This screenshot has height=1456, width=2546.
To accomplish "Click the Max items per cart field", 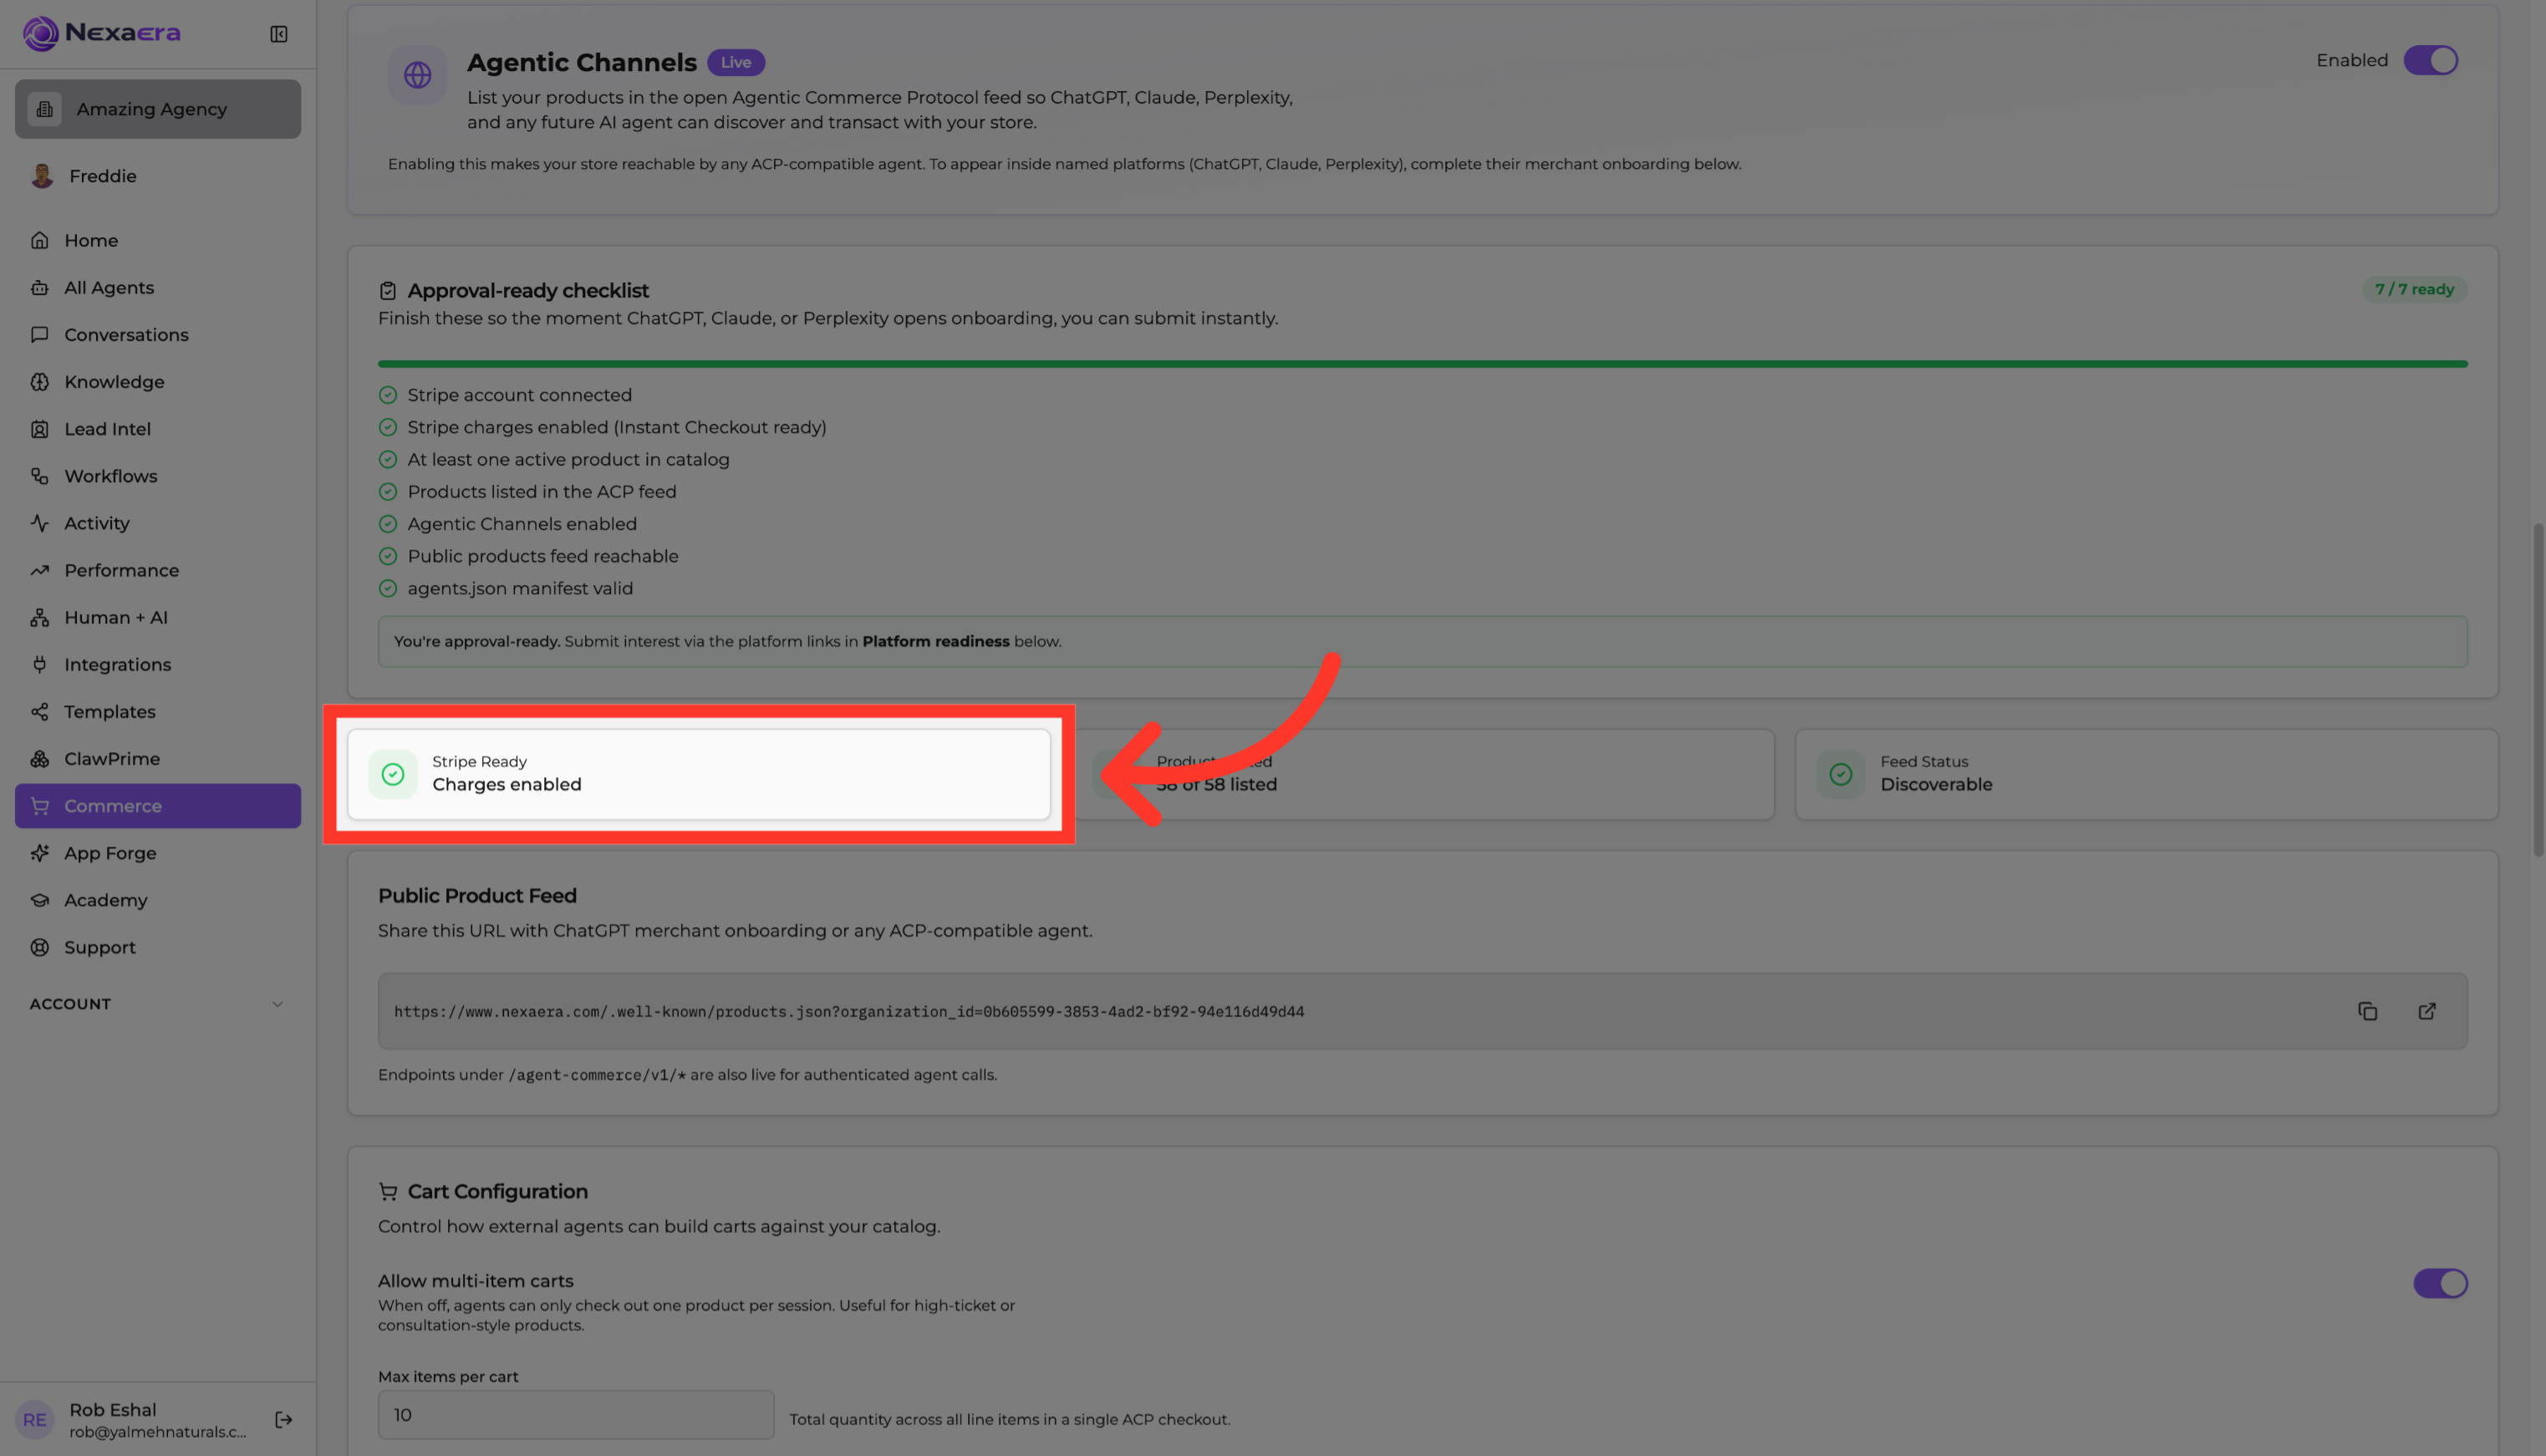I will pos(576,1415).
